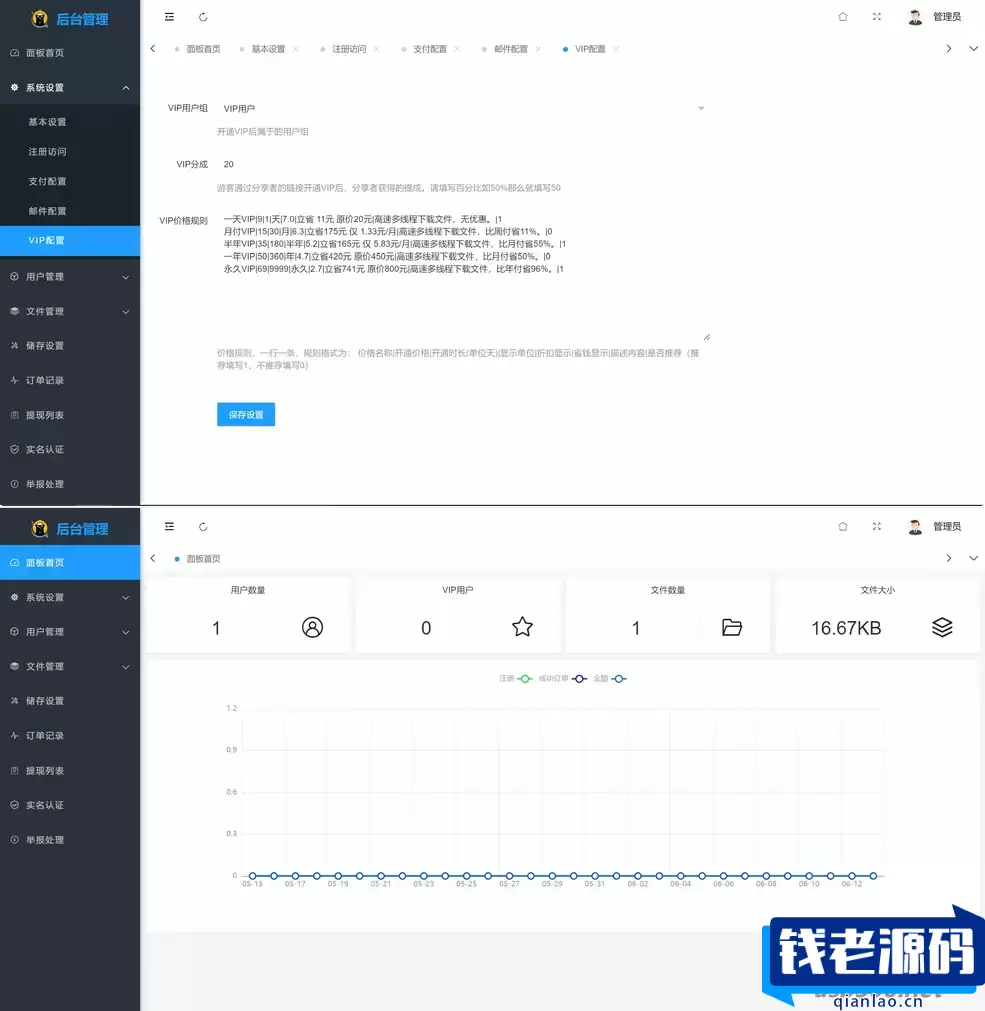
Task: Expand 文件管理 in the dashboard screen sidebar
Action: tap(70, 667)
